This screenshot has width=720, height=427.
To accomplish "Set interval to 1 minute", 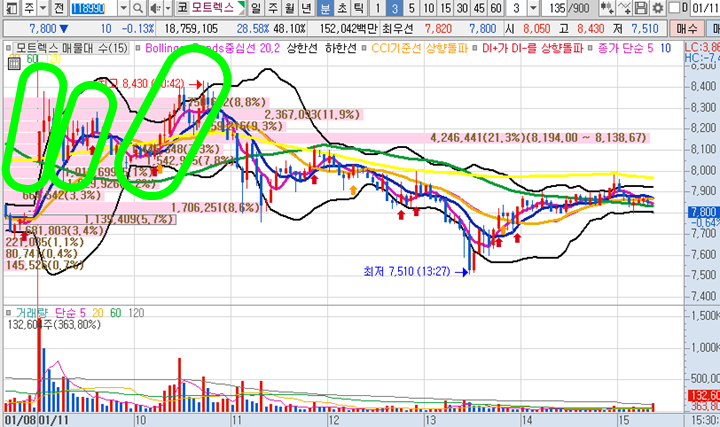I will pos(377,8).
